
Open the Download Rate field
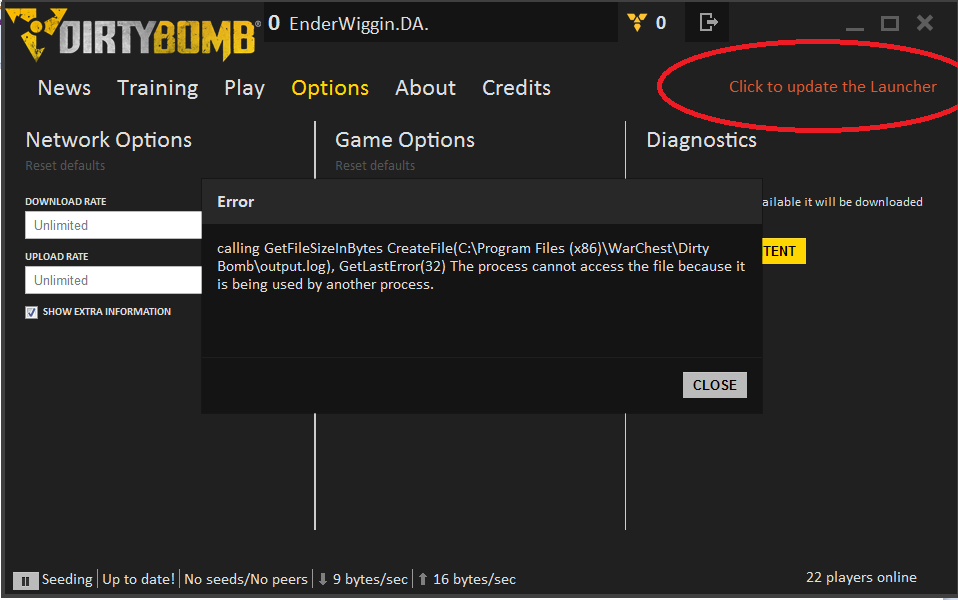[113, 225]
